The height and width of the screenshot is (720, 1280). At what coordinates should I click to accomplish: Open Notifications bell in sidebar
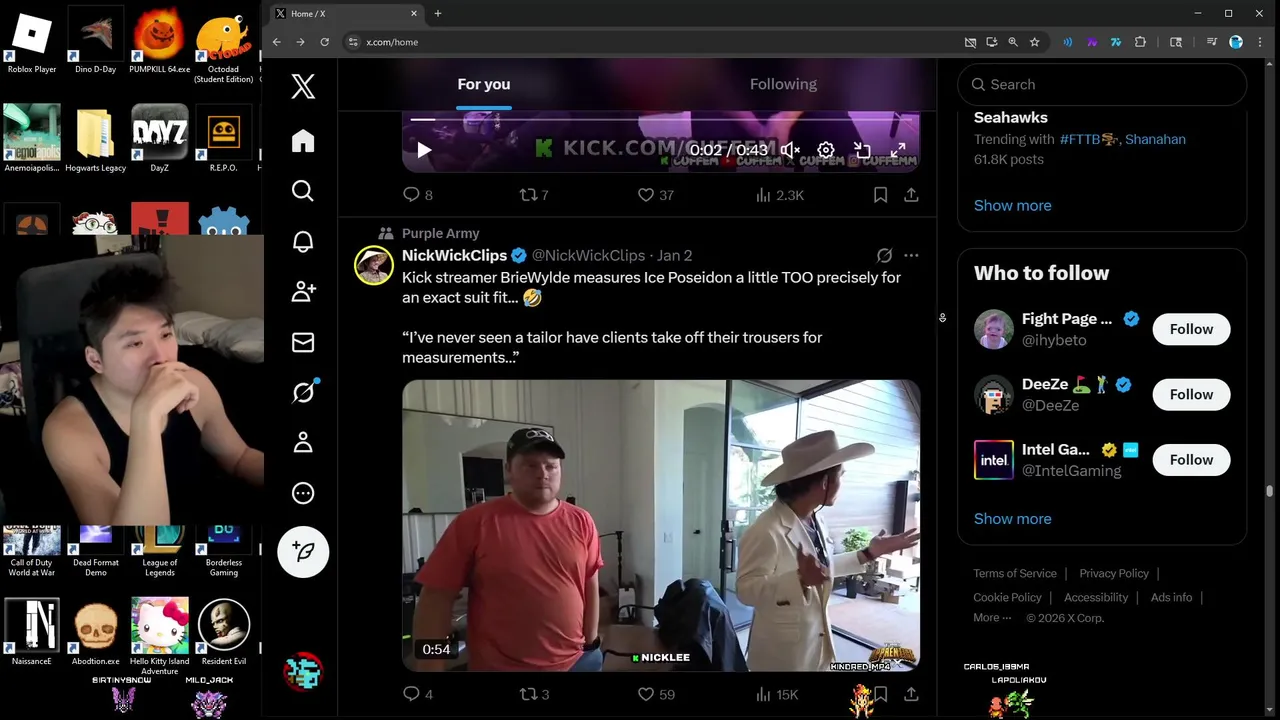[303, 242]
